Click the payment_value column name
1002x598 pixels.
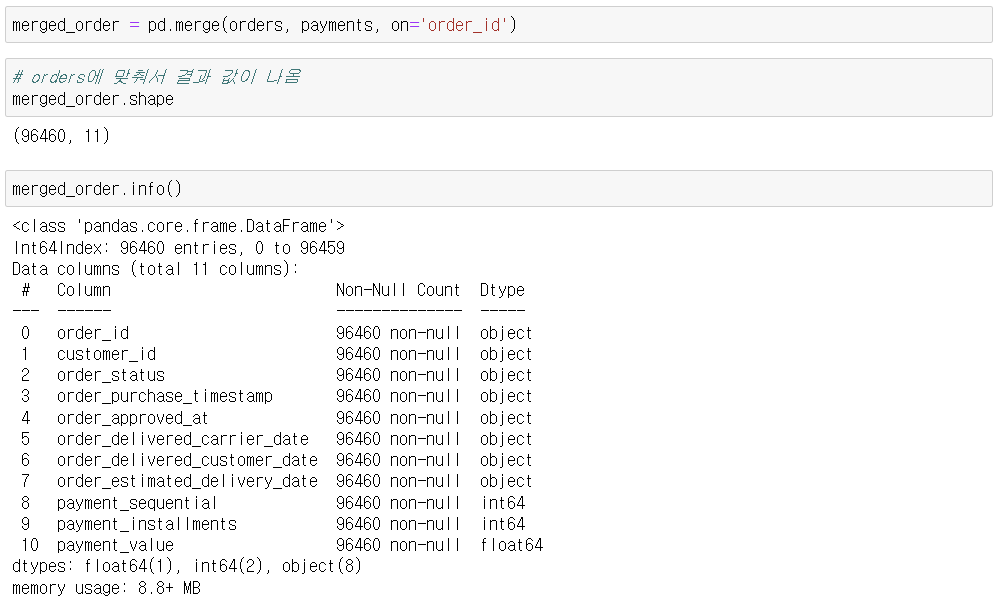click(x=115, y=545)
